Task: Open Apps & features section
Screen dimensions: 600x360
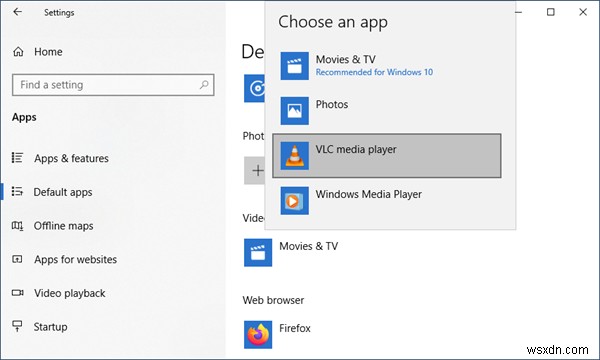Action: point(71,158)
